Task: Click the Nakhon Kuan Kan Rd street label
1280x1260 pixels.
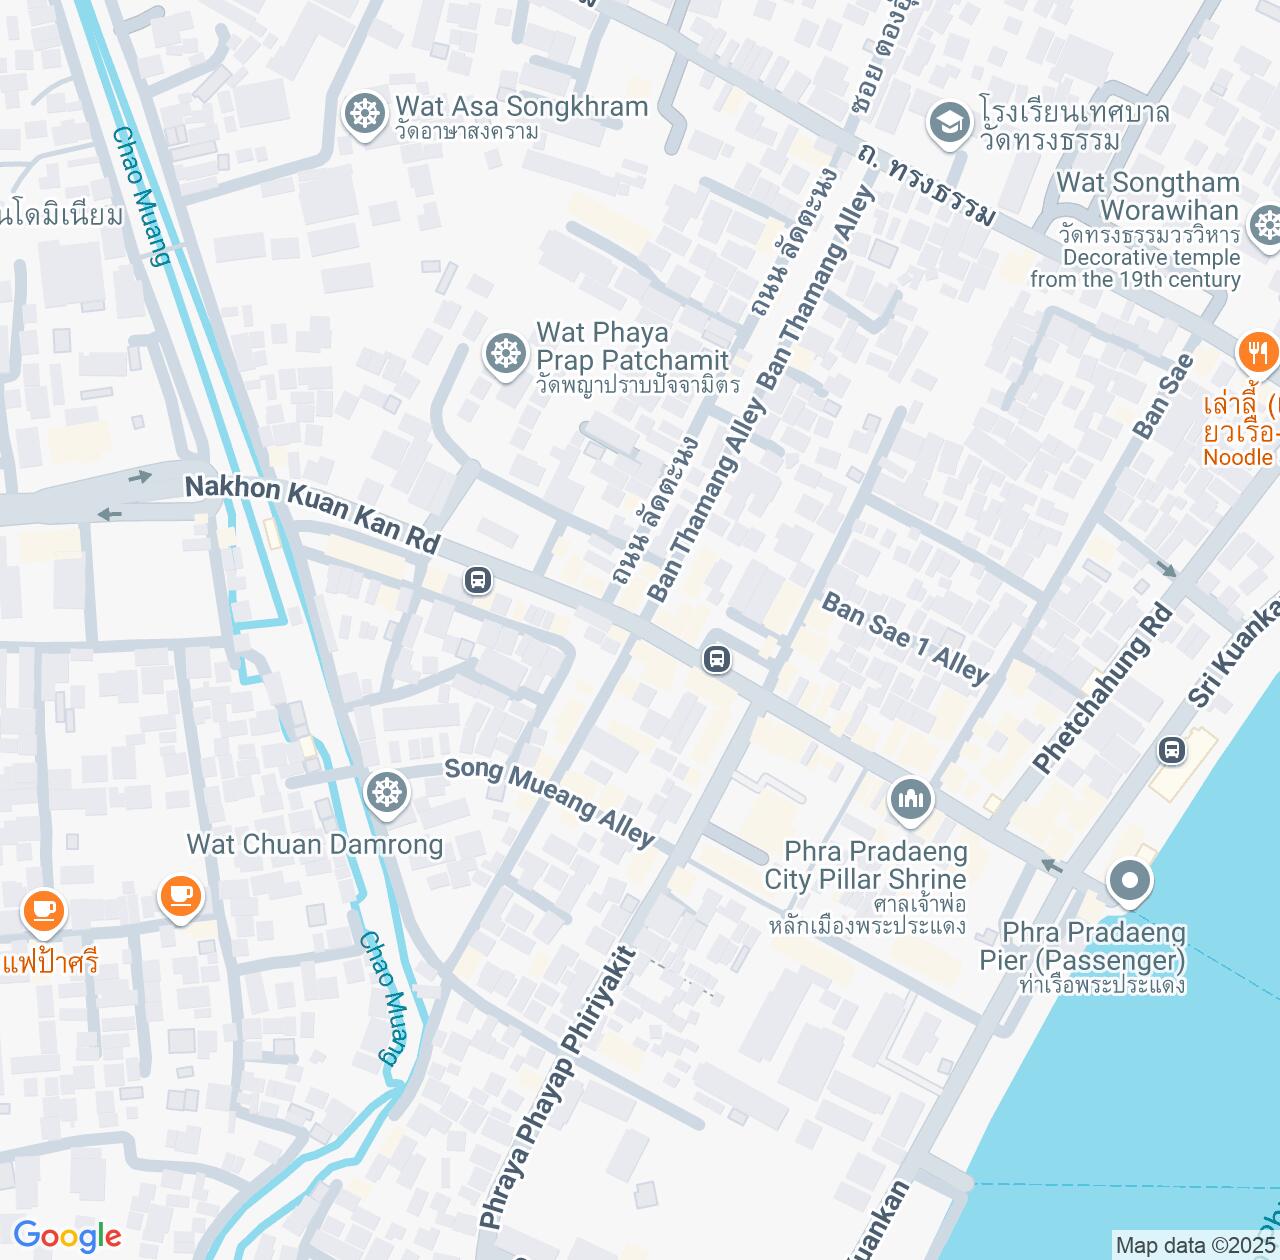Action: [x=312, y=513]
